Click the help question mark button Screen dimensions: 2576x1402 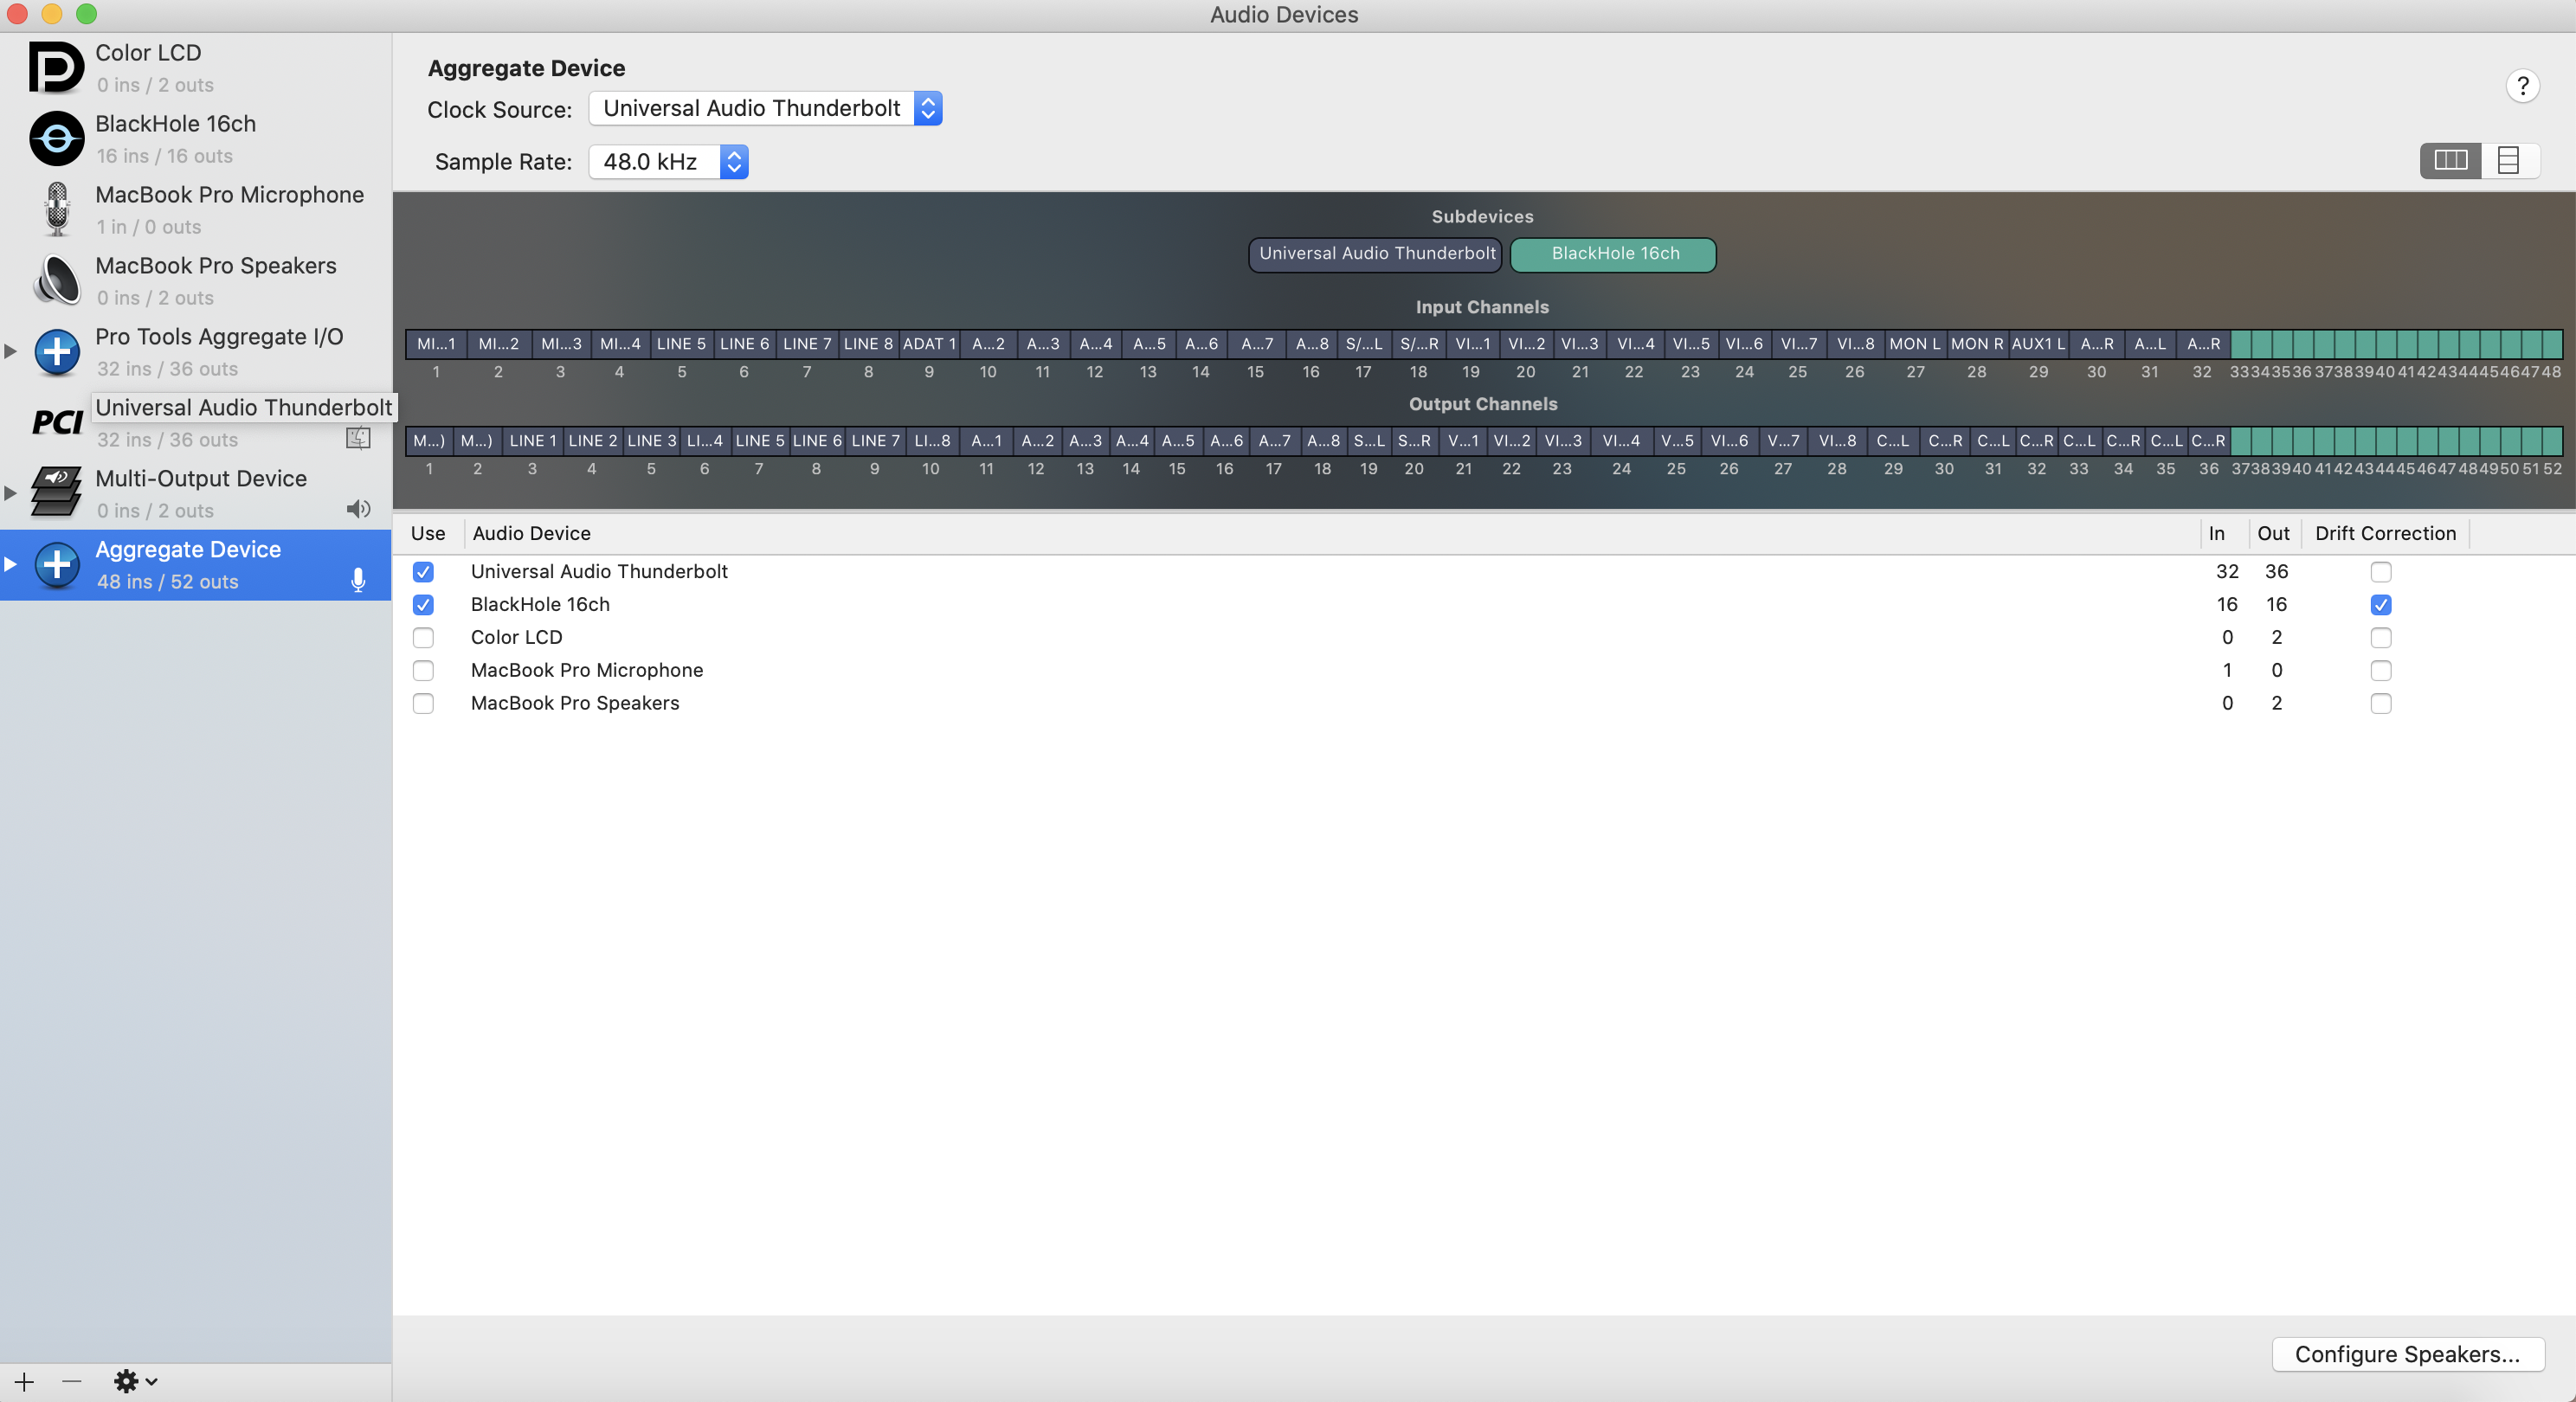tap(2522, 87)
